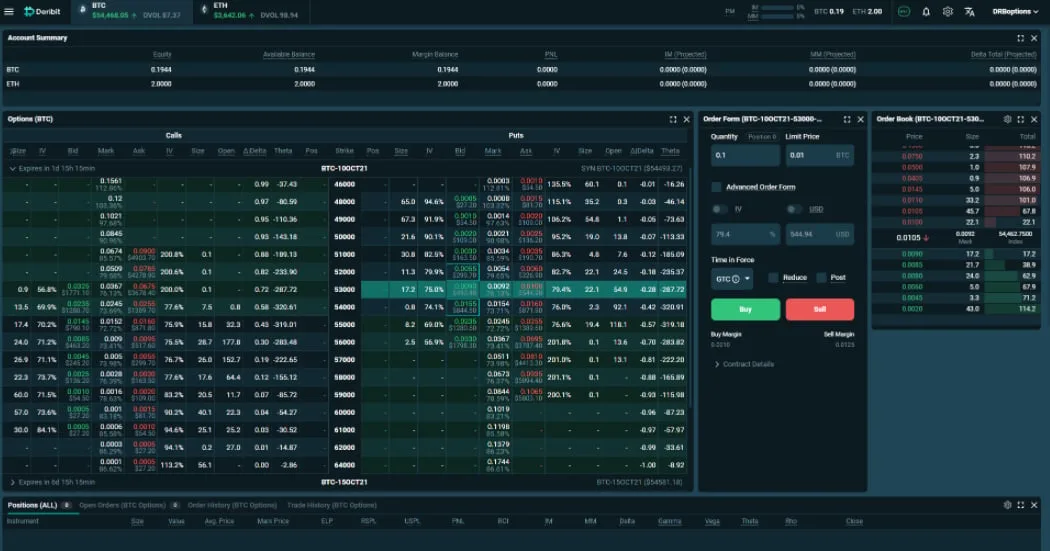
Task: Select the BTC market tab in header
Action: click(132, 11)
